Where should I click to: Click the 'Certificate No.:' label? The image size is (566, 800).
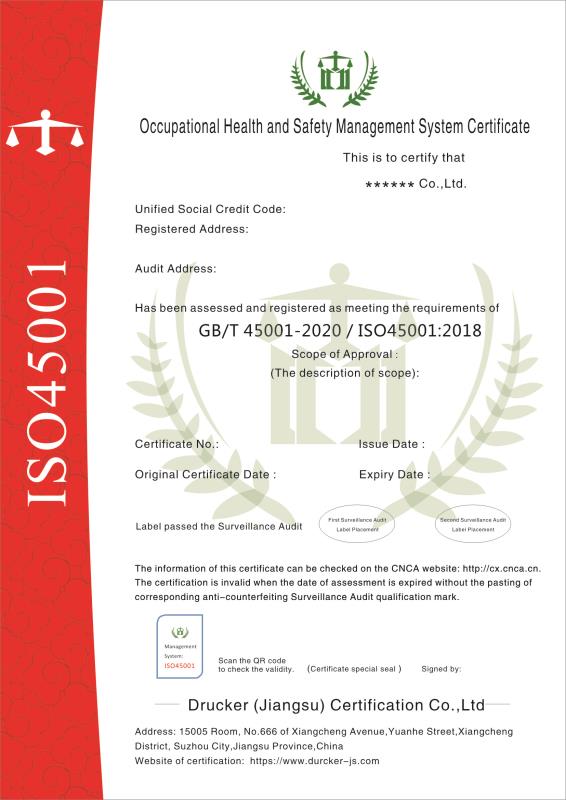(177, 444)
